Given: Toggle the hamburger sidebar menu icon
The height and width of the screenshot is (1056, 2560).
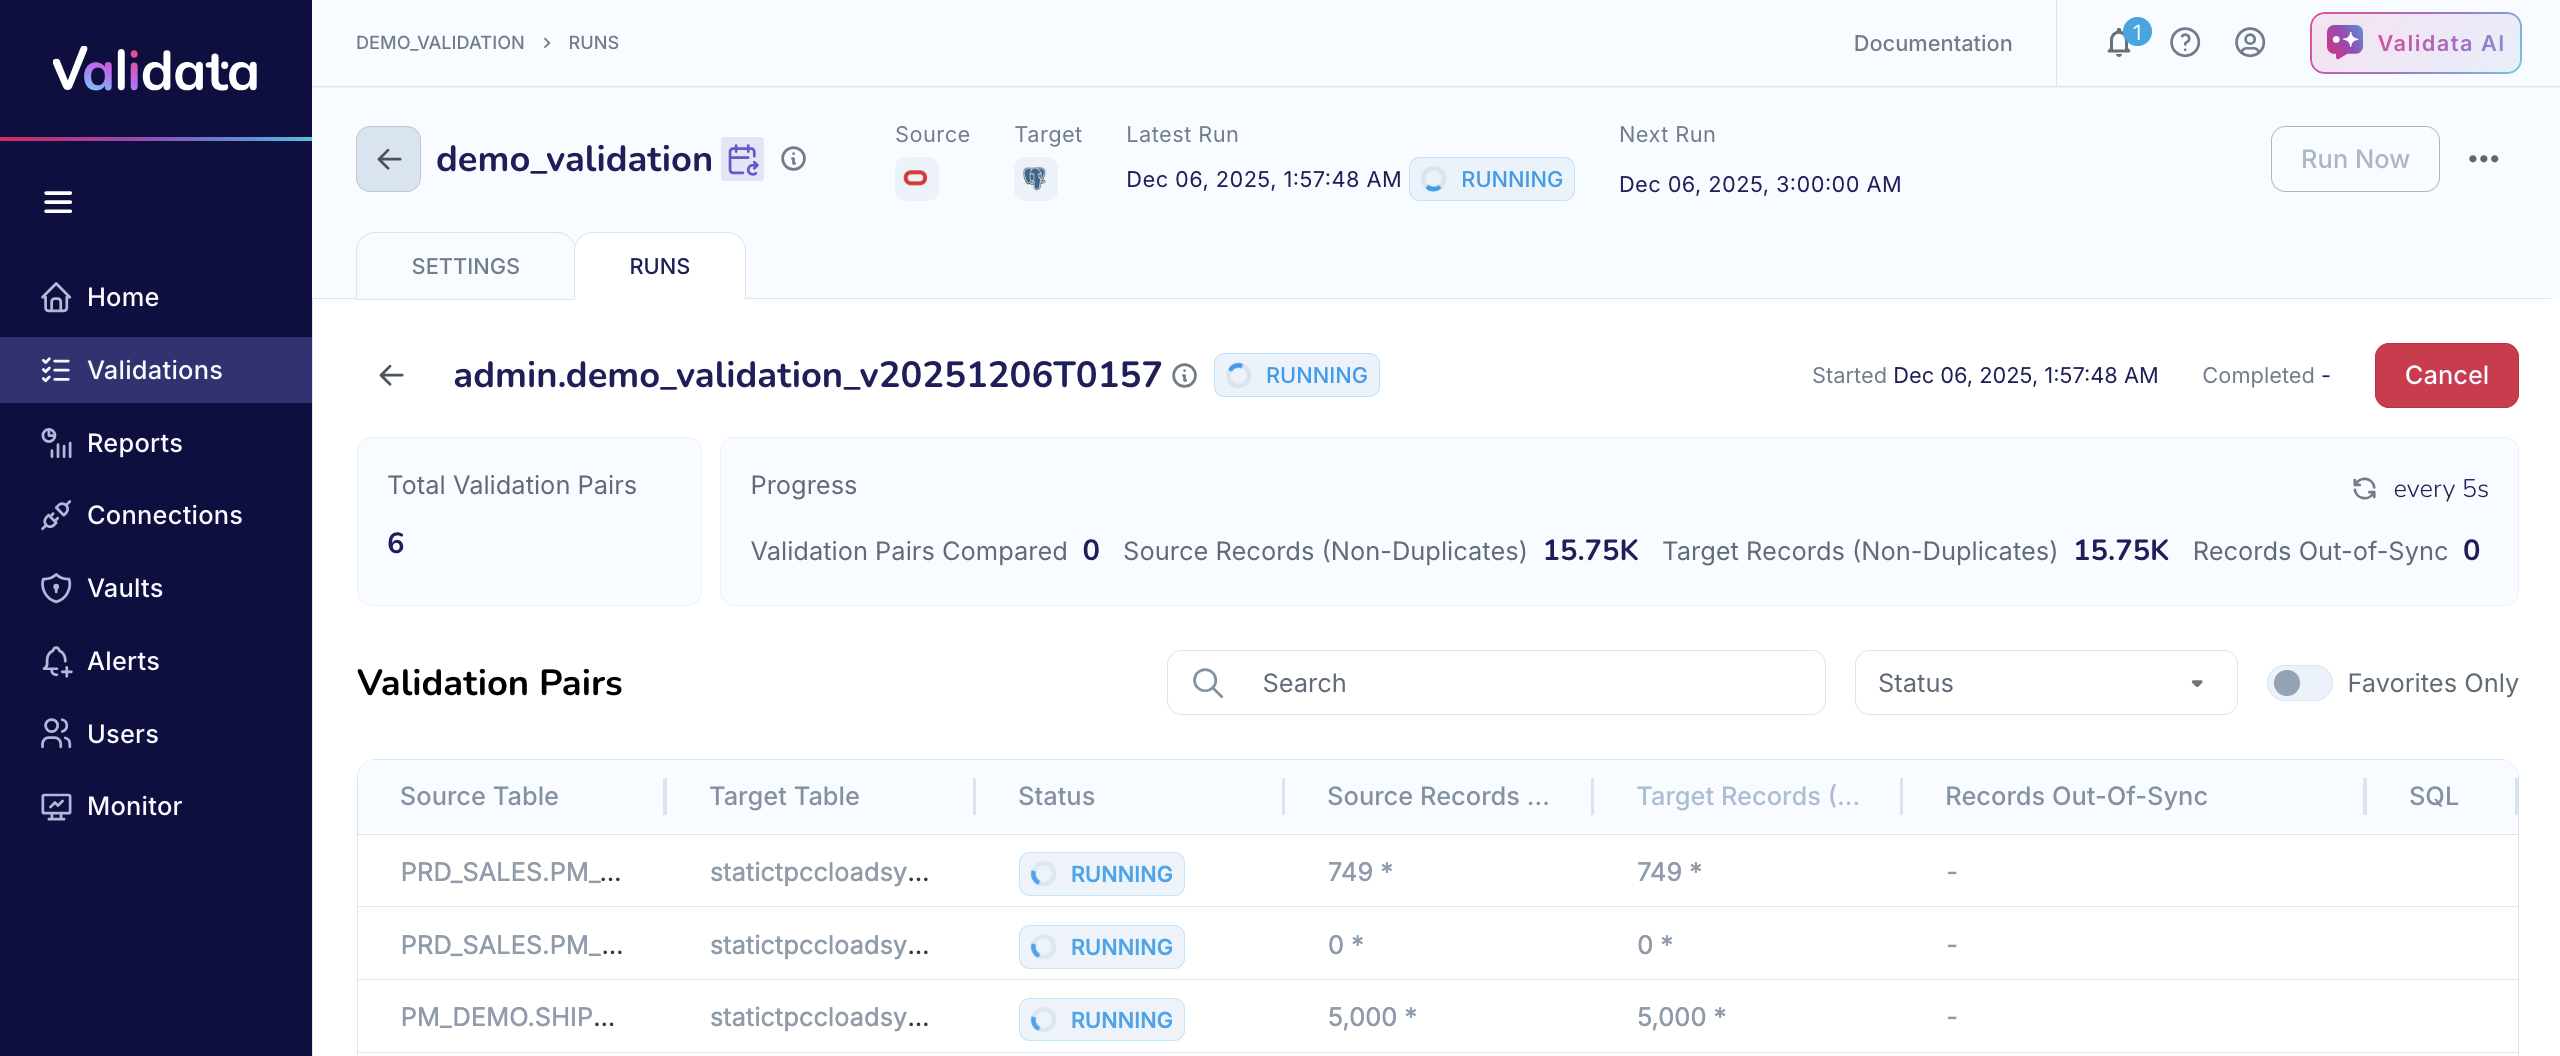Looking at the screenshot, I should tap(58, 202).
